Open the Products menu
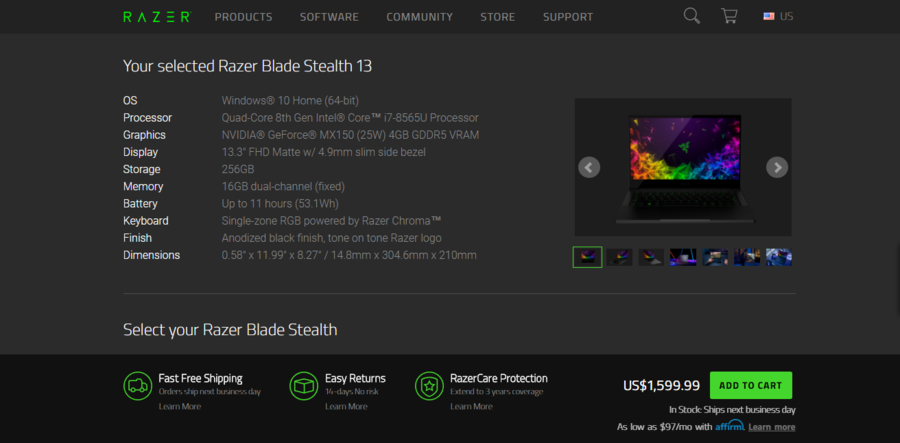Image resolution: width=900 pixels, height=443 pixels. point(243,17)
